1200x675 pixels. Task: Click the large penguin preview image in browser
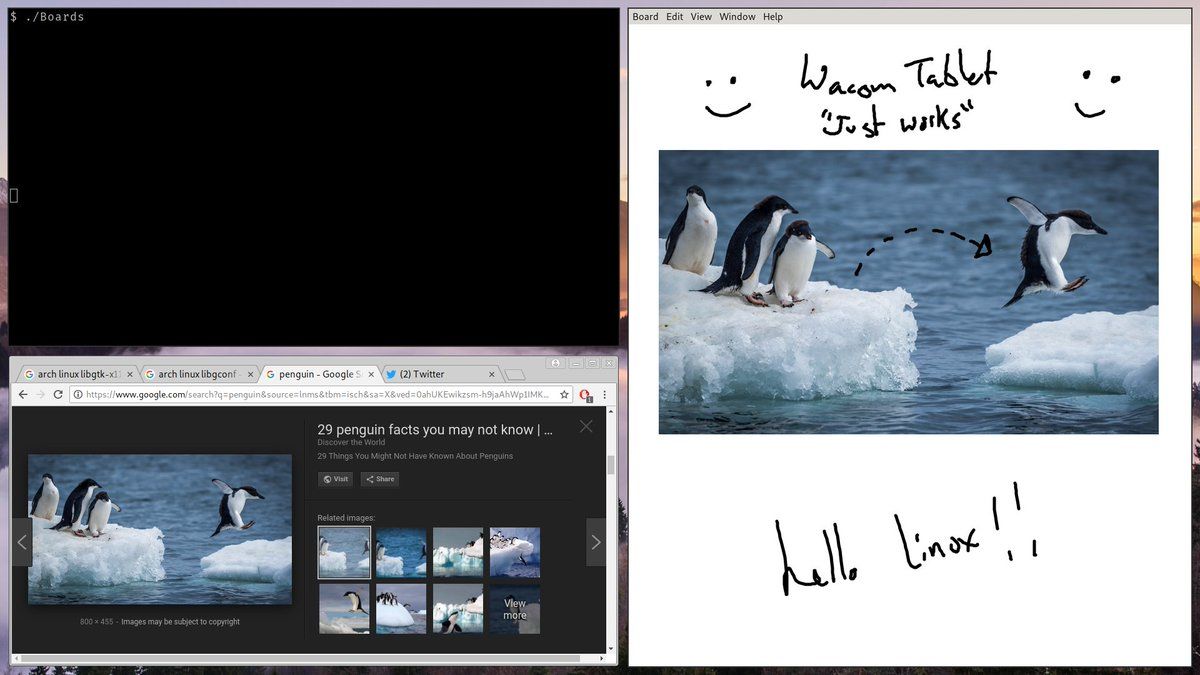160,529
